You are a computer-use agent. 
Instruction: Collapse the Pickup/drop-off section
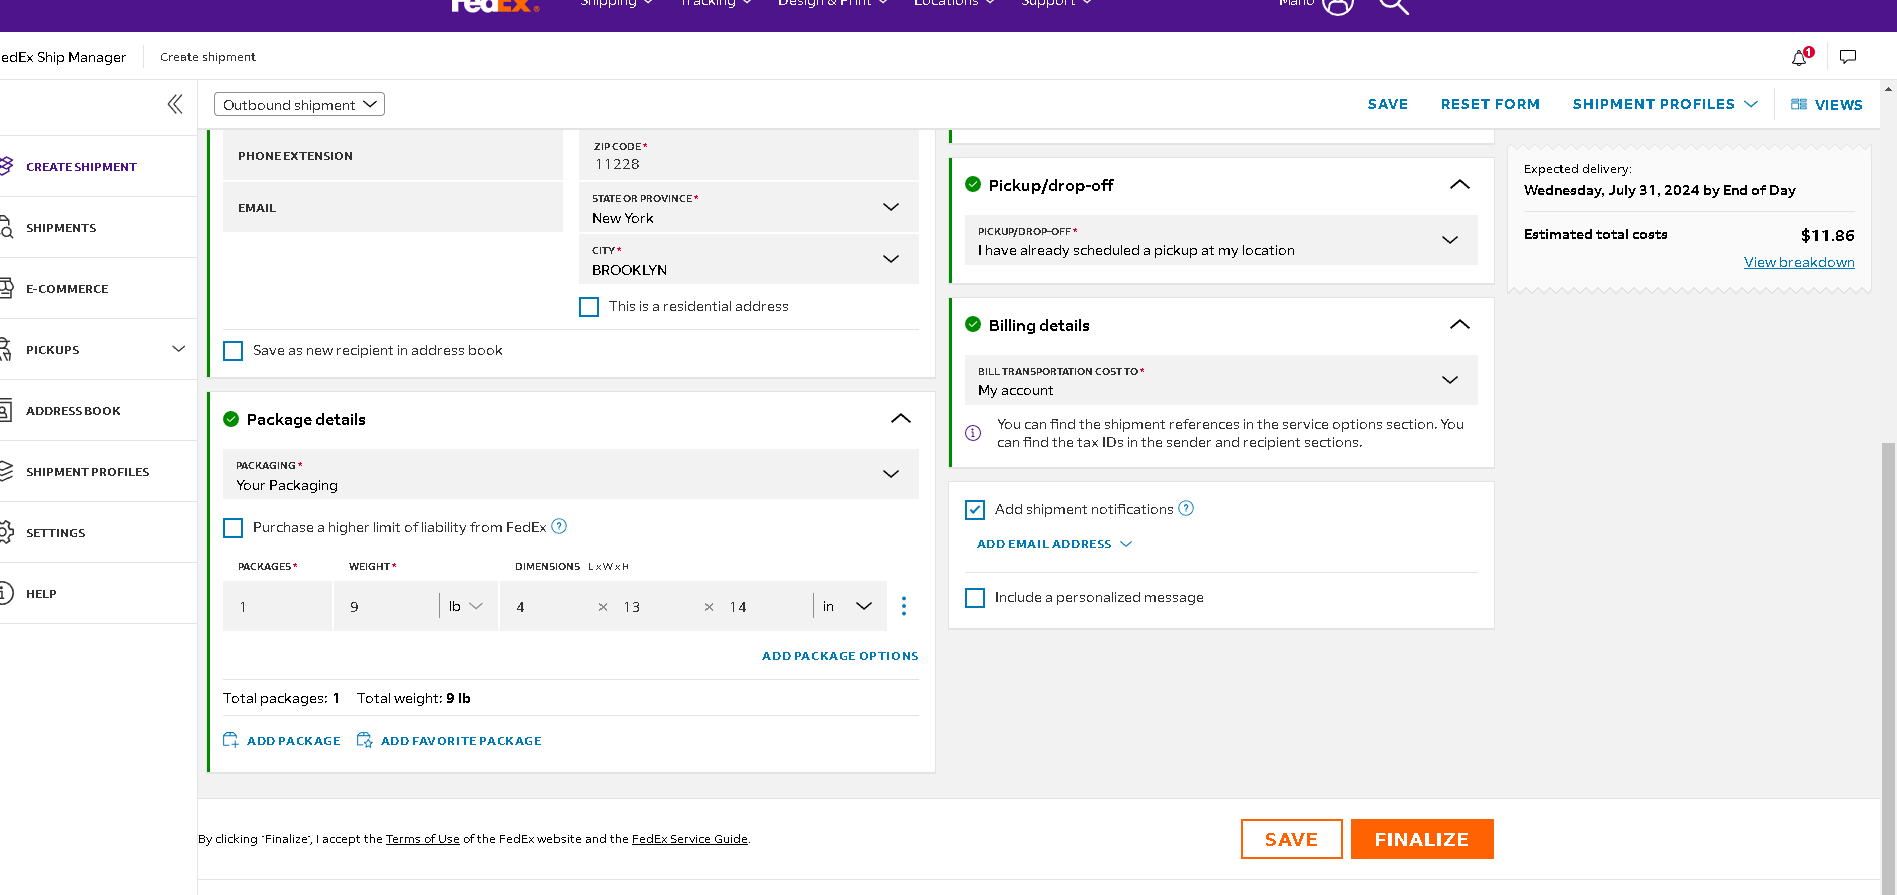[x=1460, y=185]
